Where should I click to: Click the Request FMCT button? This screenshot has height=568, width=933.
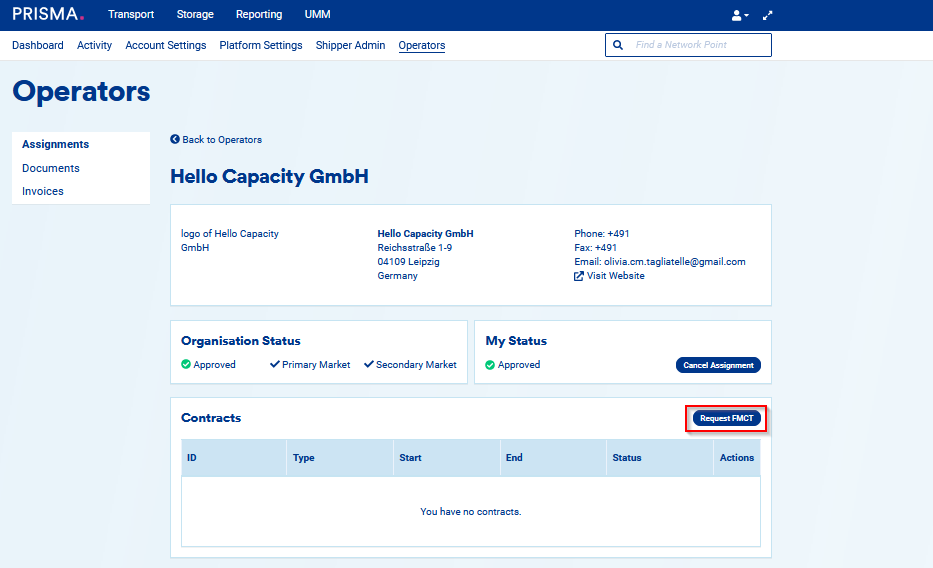[x=727, y=418]
